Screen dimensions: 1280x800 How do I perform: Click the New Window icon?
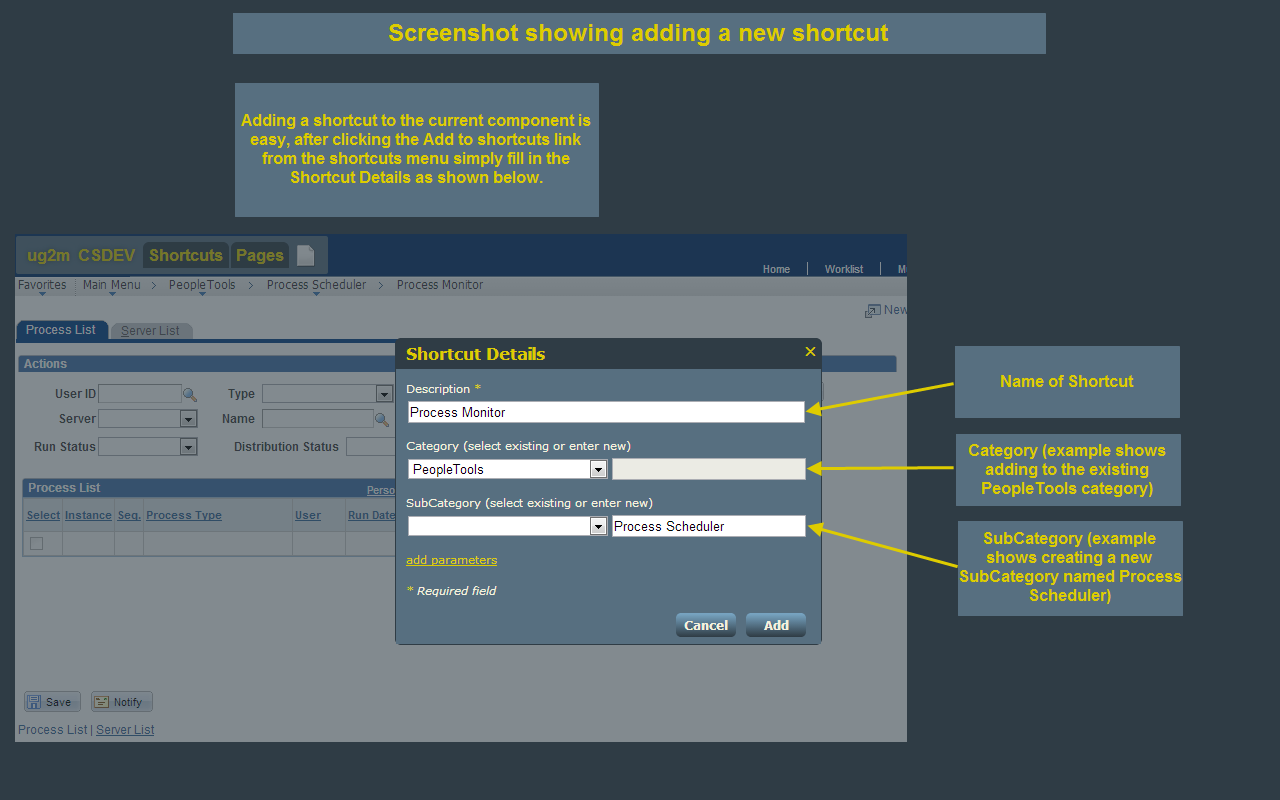[873, 310]
